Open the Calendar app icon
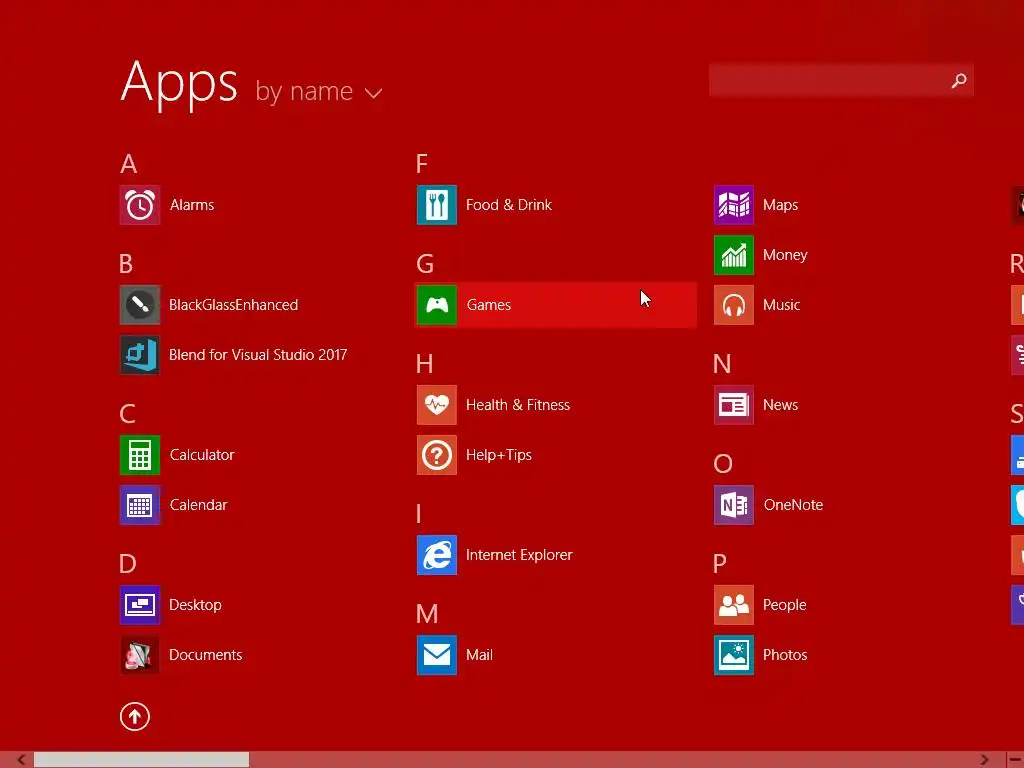1024x768 pixels. point(140,505)
